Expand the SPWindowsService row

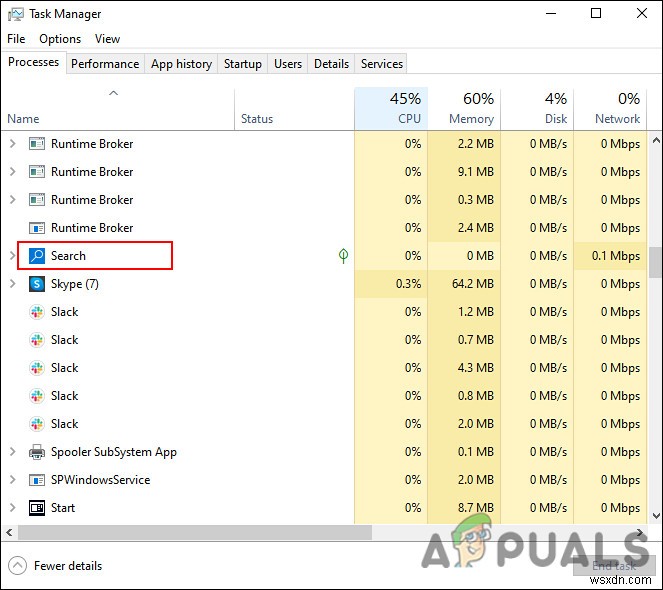(13, 480)
